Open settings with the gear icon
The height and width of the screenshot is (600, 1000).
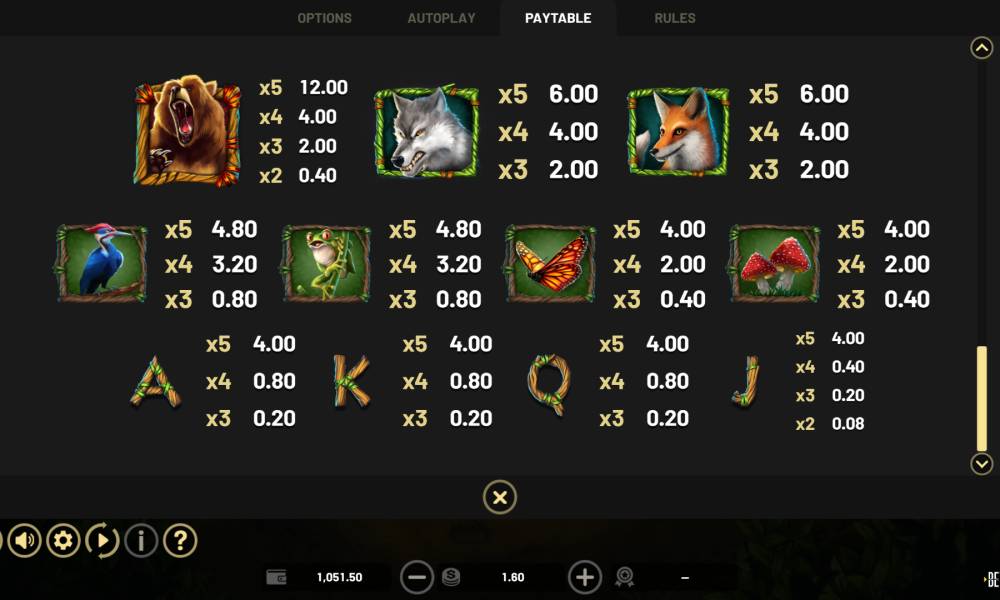click(63, 541)
